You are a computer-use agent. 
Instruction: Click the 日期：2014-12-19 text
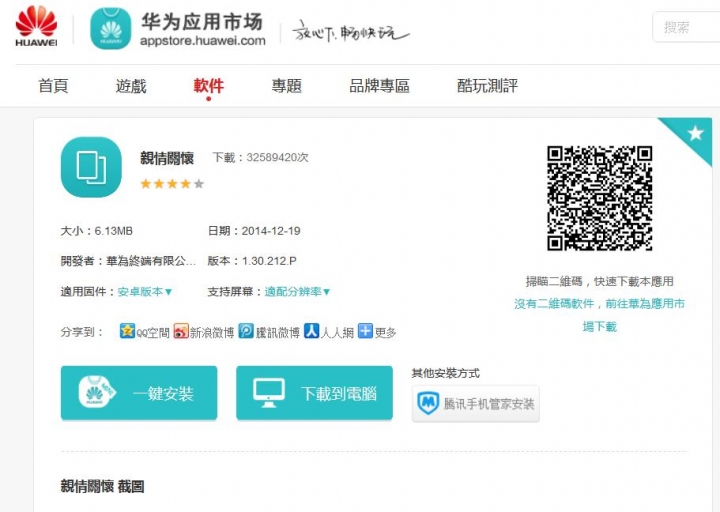click(x=254, y=231)
